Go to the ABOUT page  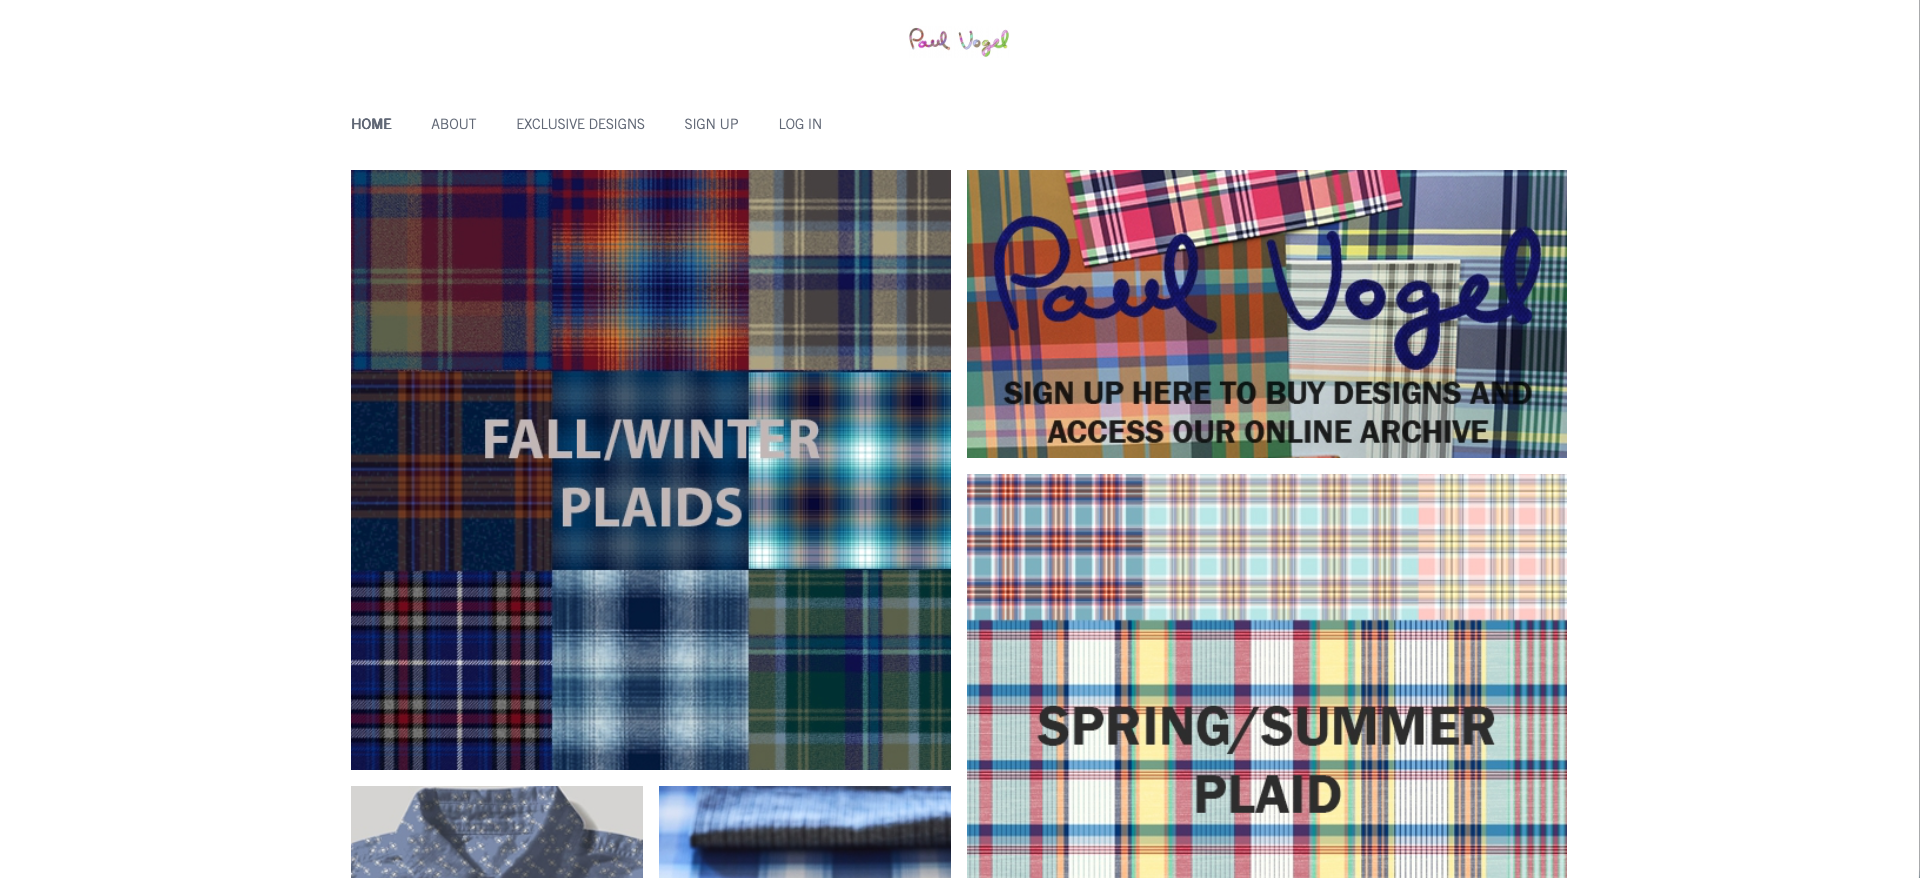[x=453, y=124]
